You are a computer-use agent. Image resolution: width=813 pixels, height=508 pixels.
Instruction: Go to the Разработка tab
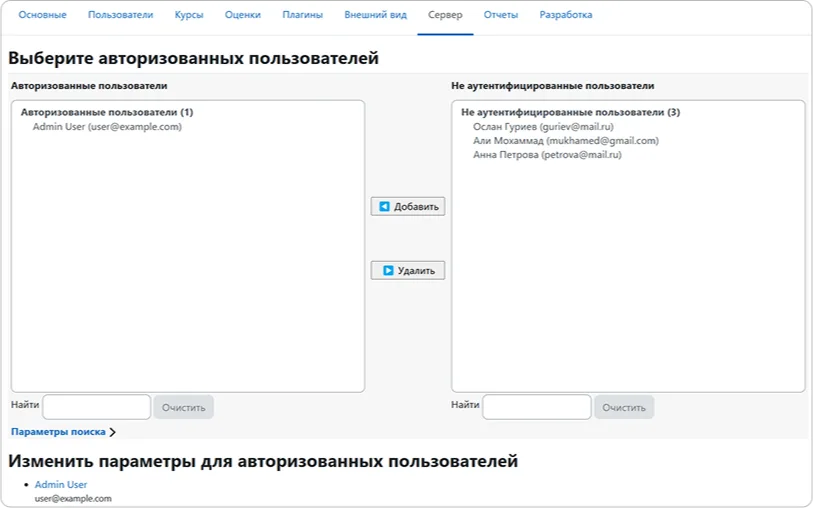[x=566, y=16]
